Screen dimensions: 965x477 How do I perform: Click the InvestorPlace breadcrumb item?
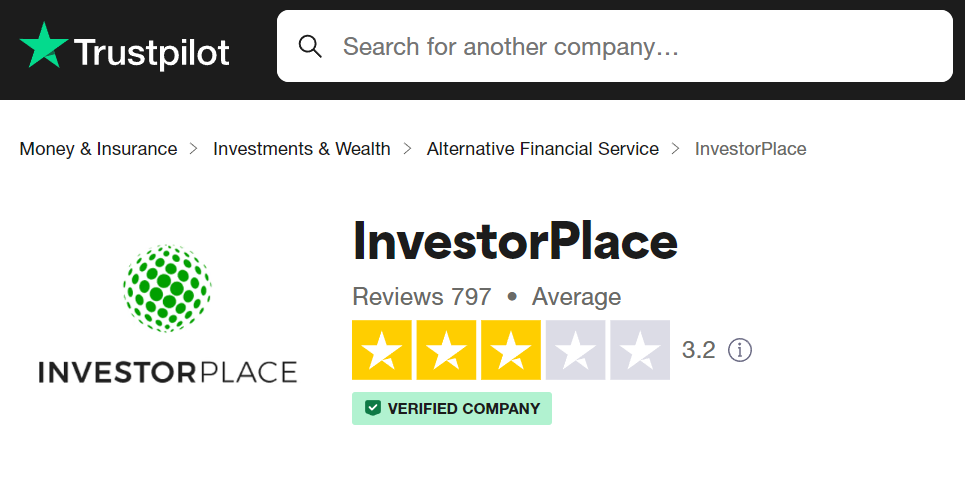click(750, 149)
